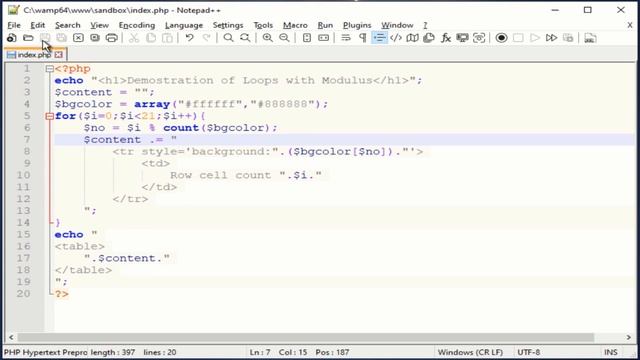Click the 'UTF-8' encoding status entry
The image size is (640, 360).
tap(529, 352)
